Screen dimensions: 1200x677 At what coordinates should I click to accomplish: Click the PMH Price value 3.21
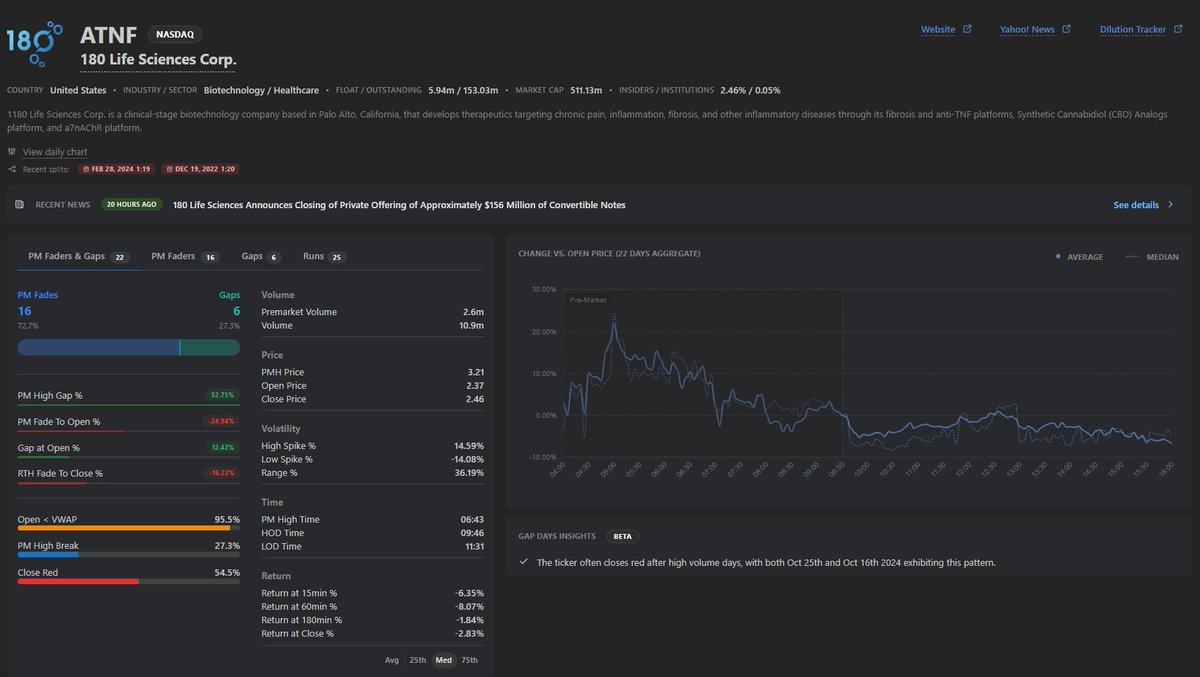coord(475,372)
